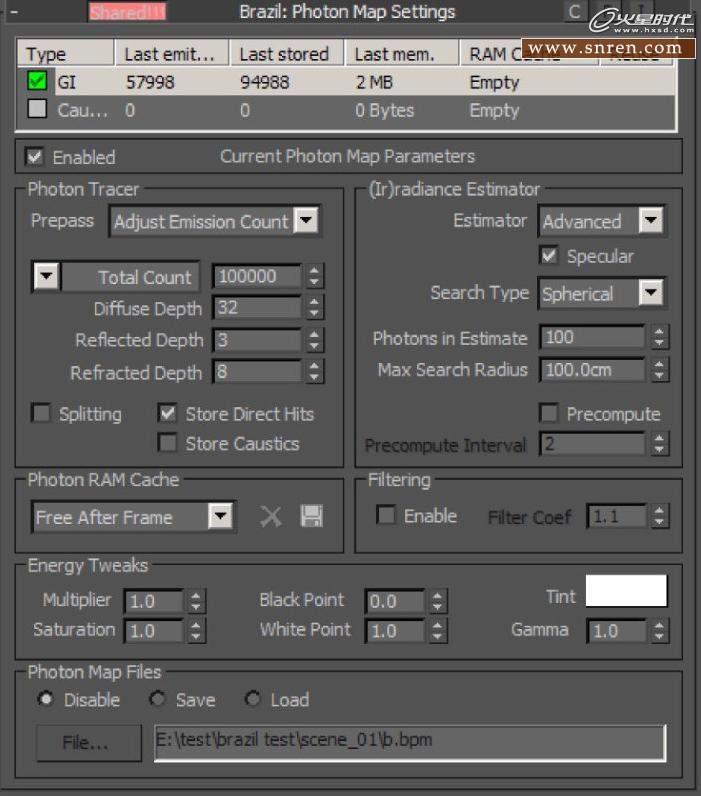Select GI row value 94988
Viewport: 701px width, 796px height.
[x=264, y=82]
